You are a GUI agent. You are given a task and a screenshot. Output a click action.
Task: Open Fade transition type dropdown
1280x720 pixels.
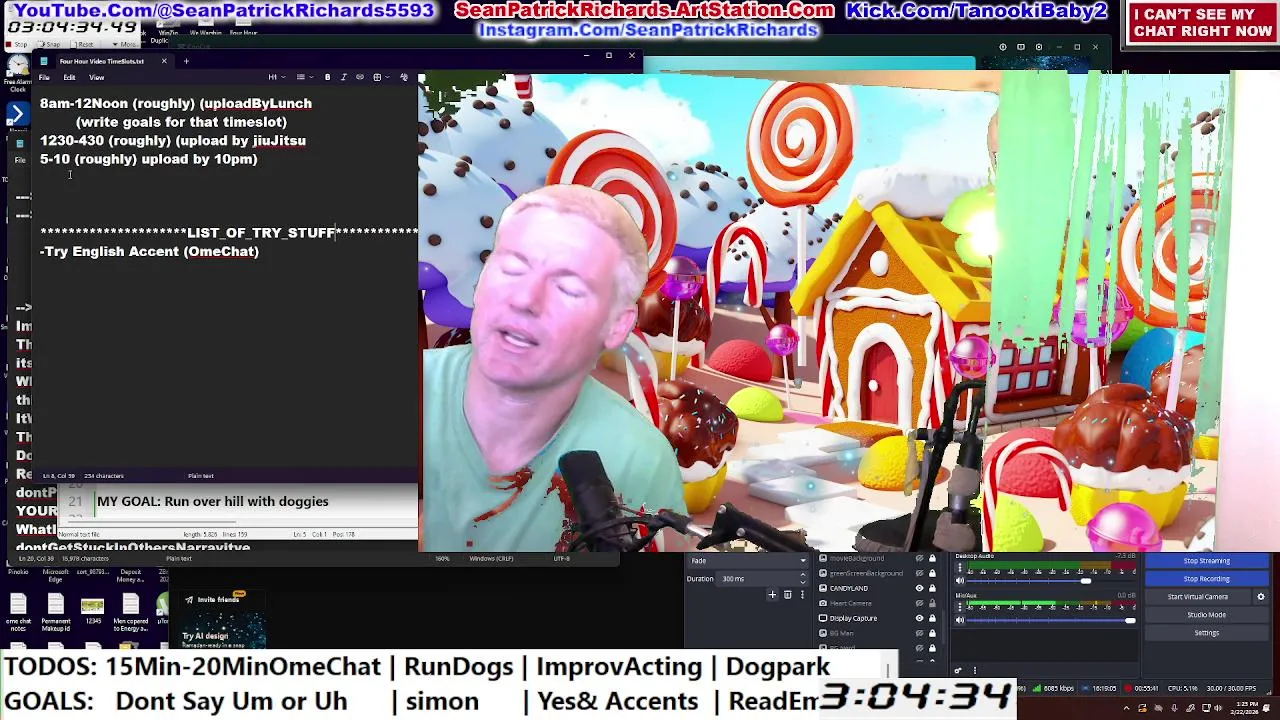coord(748,560)
